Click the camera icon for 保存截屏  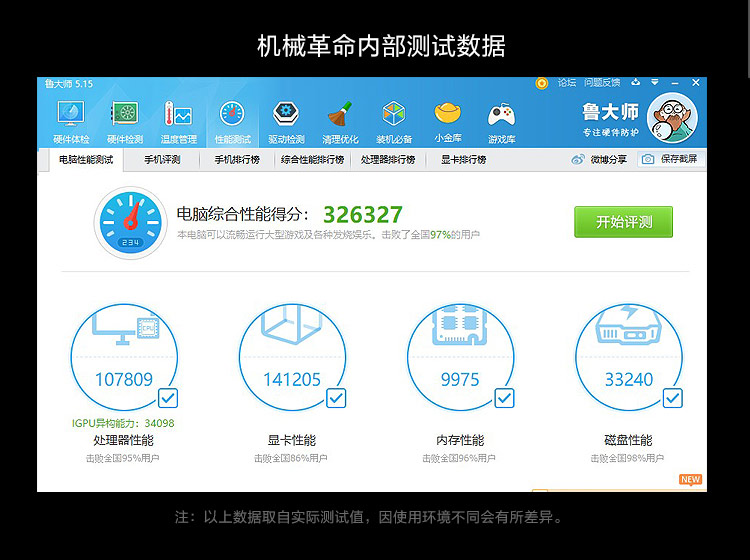click(x=648, y=159)
